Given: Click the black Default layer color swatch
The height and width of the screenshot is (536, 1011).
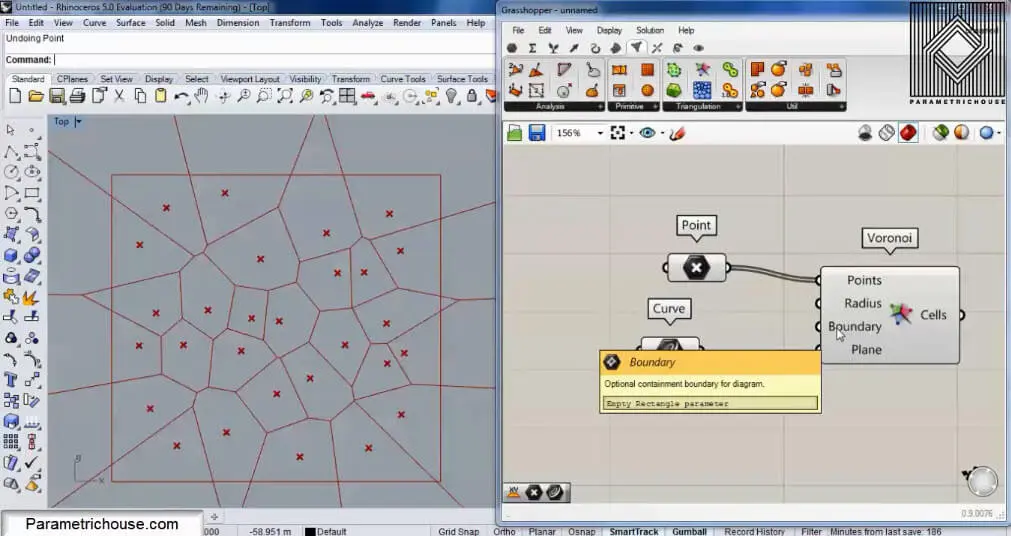Looking at the screenshot, I should tap(309, 531).
